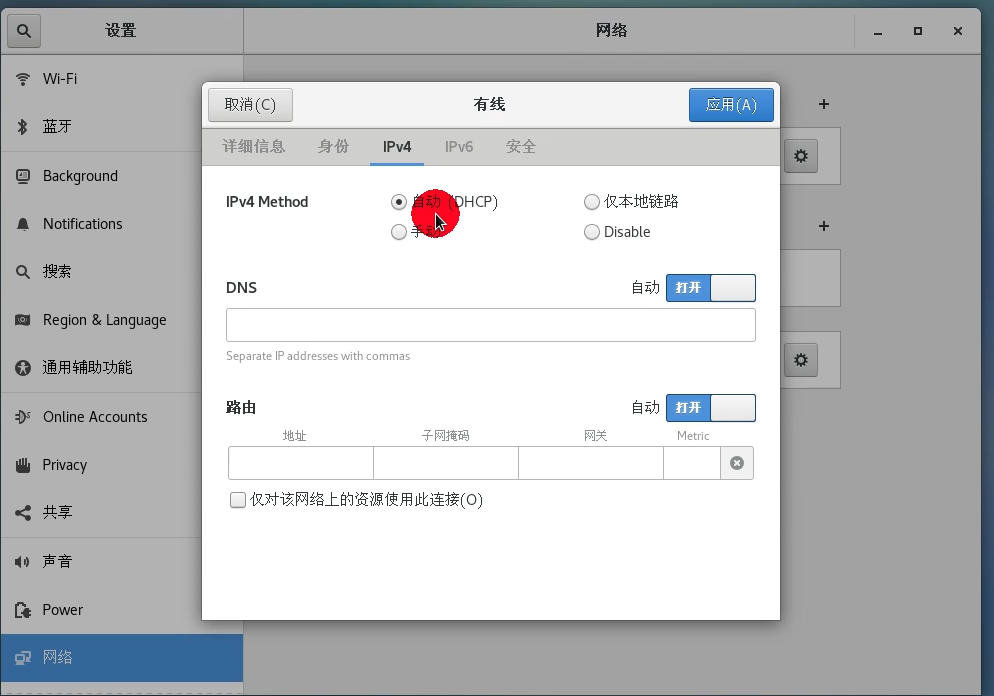994x696 pixels.
Task: Open Wi-Fi settings in sidebar
Action: tap(122, 79)
